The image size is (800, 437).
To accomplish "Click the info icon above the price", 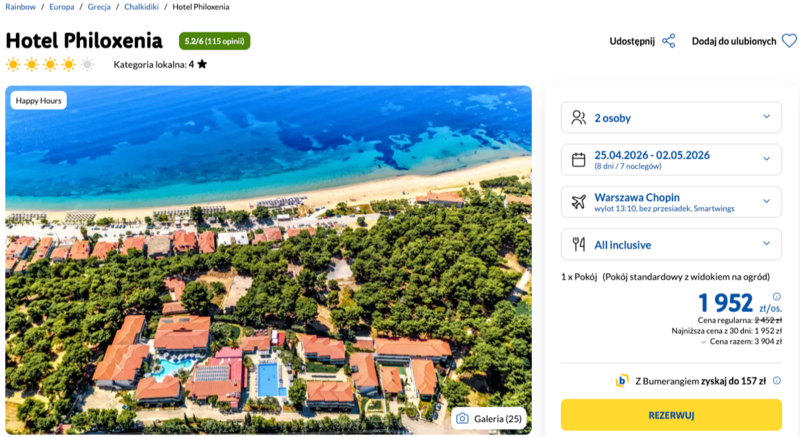I will coord(777,296).
